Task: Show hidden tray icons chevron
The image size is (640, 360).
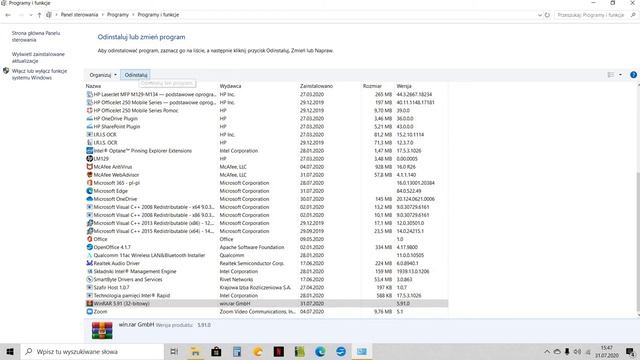Action: [x=547, y=351]
